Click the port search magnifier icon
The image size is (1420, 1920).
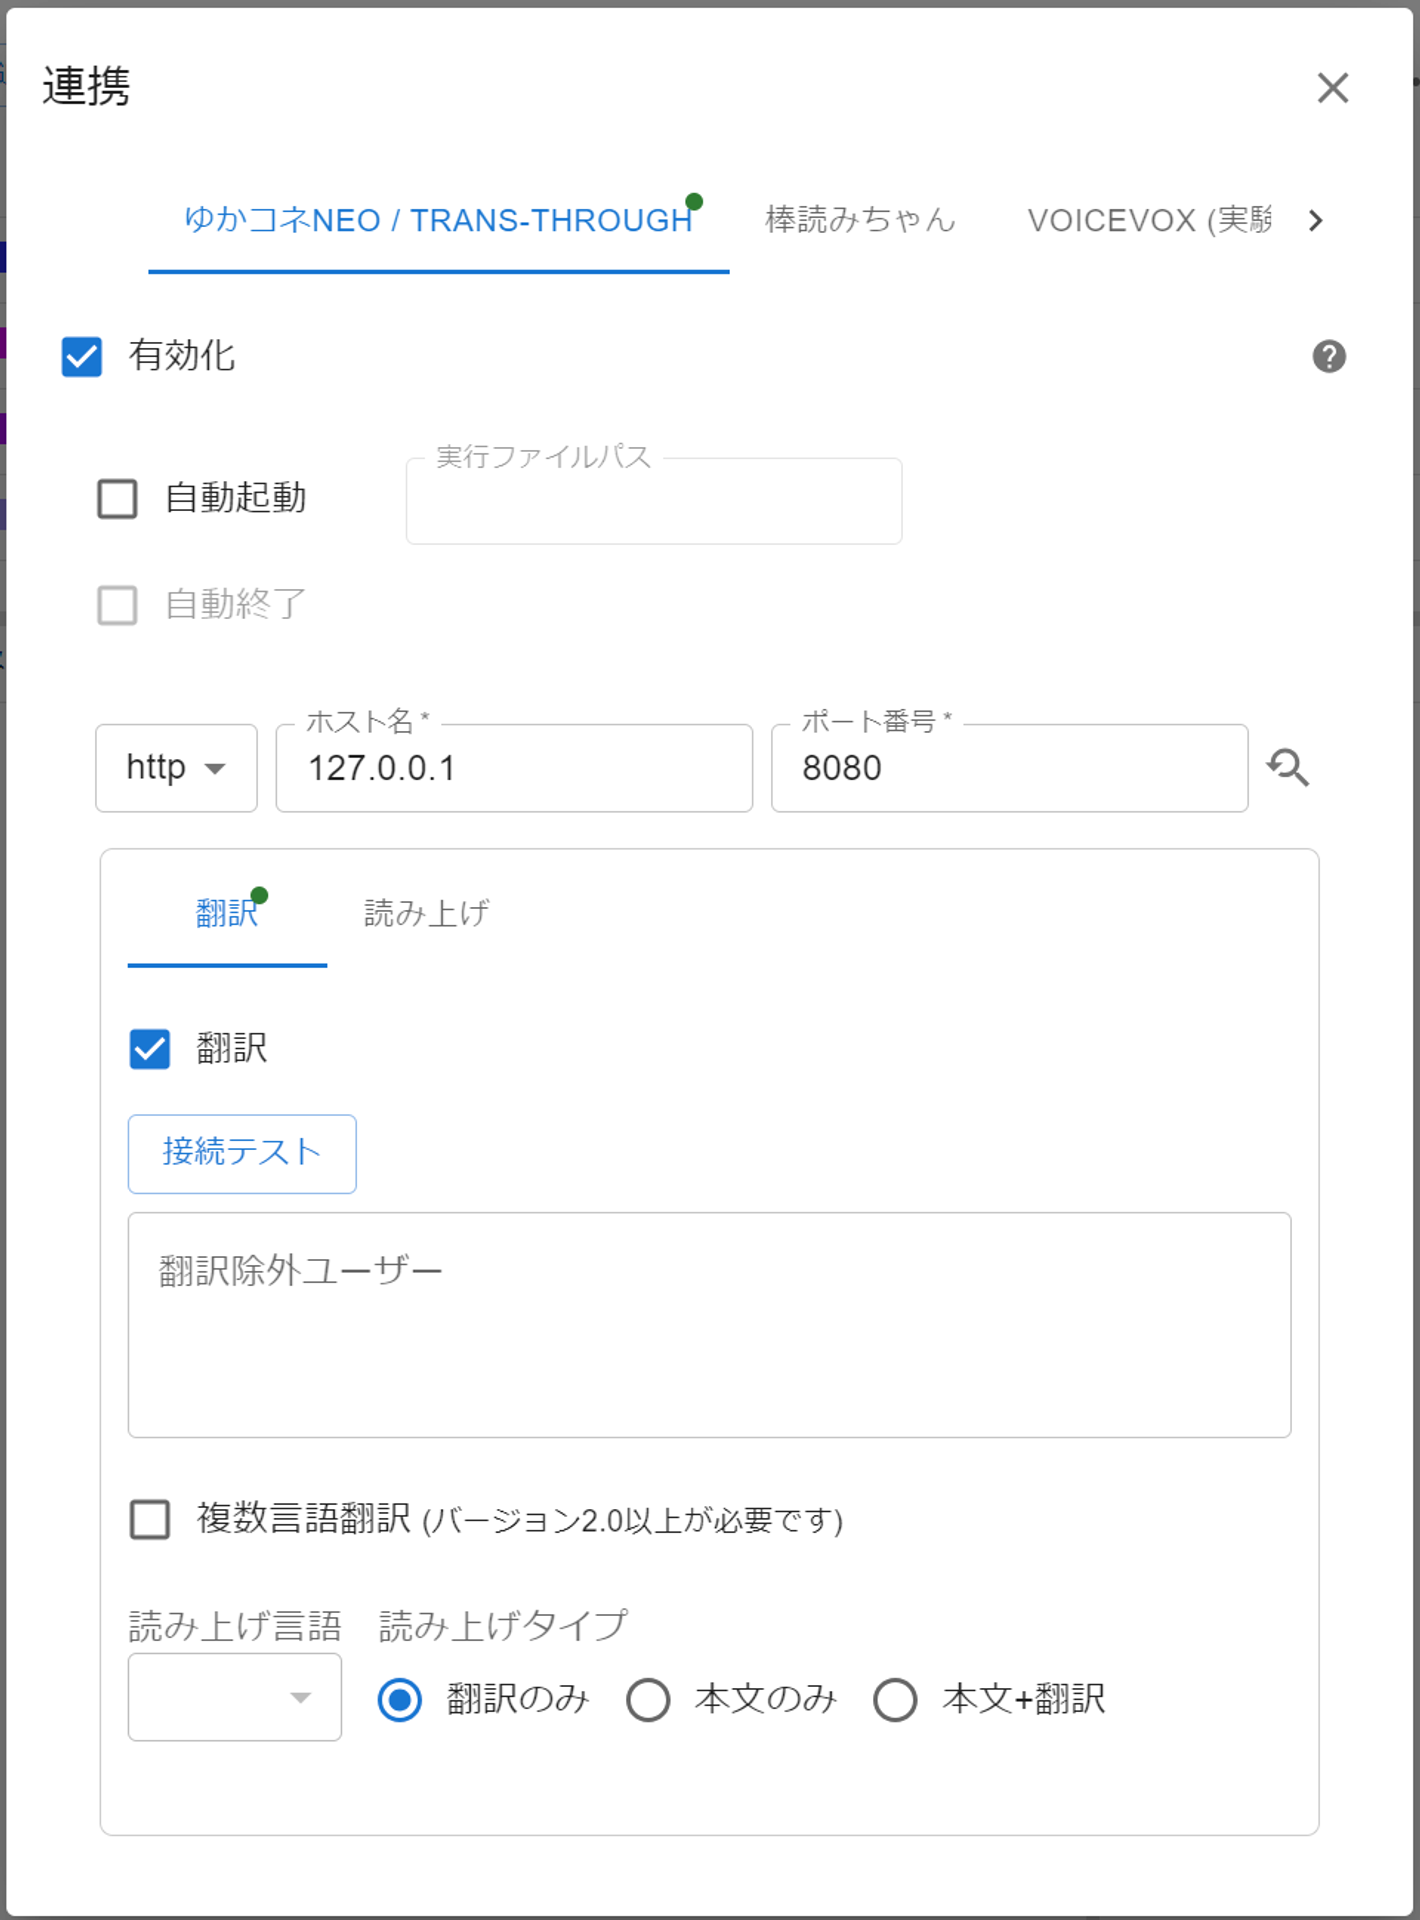coord(1288,768)
